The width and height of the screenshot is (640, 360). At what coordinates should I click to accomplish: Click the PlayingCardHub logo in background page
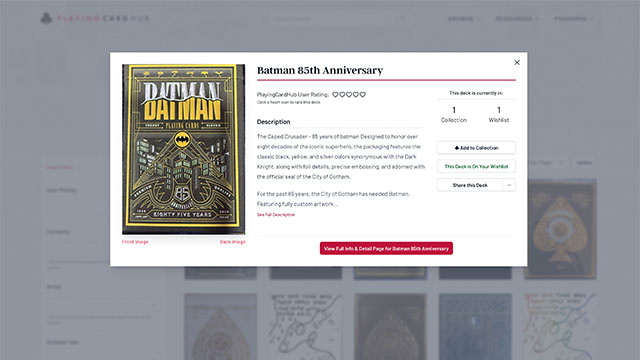pos(95,18)
